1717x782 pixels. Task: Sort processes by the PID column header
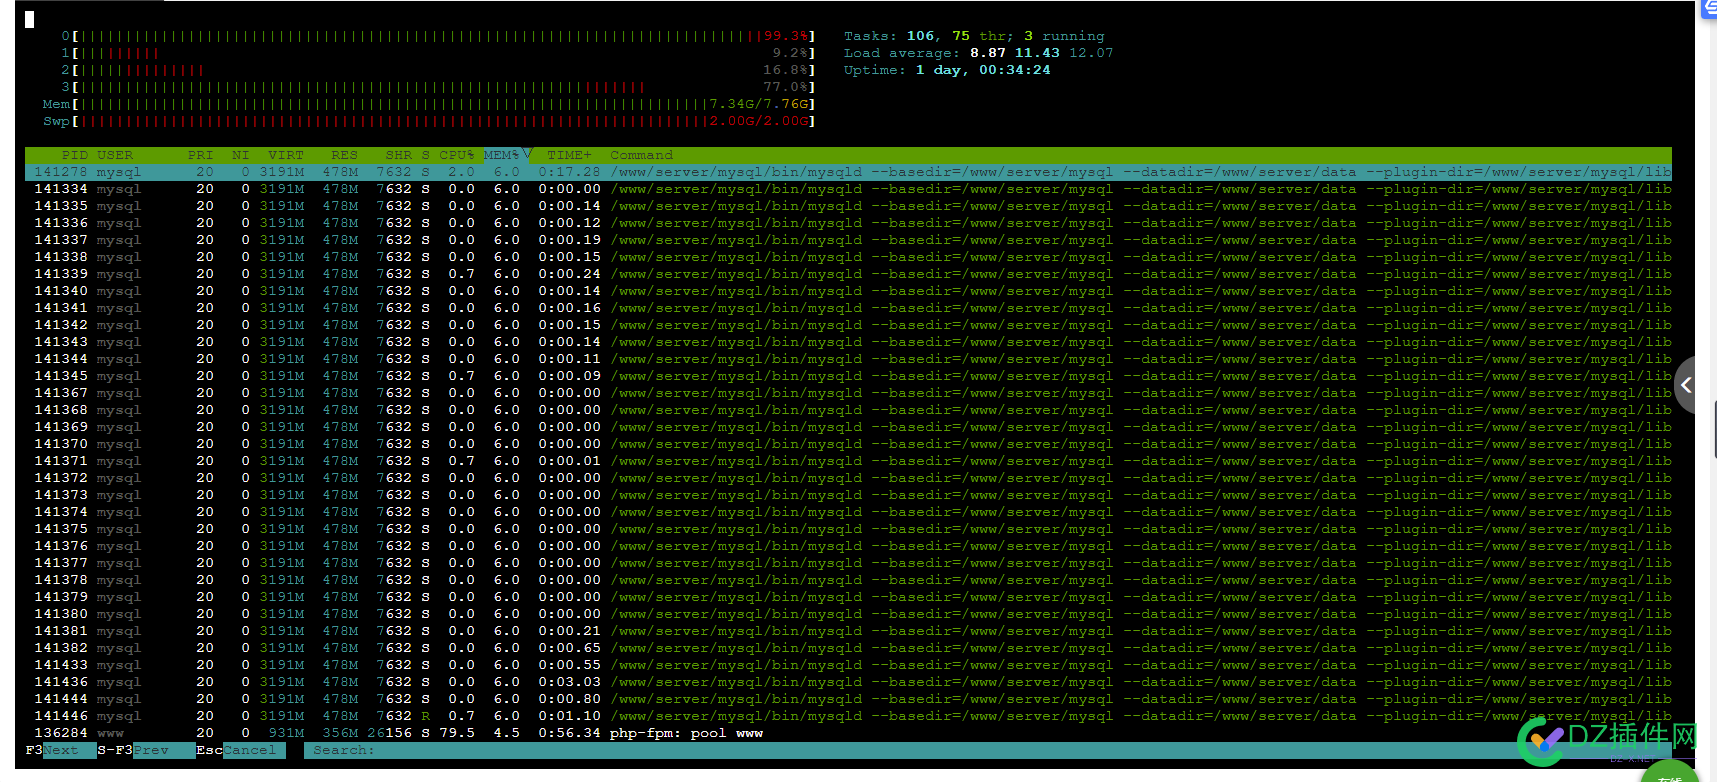[74, 155]
